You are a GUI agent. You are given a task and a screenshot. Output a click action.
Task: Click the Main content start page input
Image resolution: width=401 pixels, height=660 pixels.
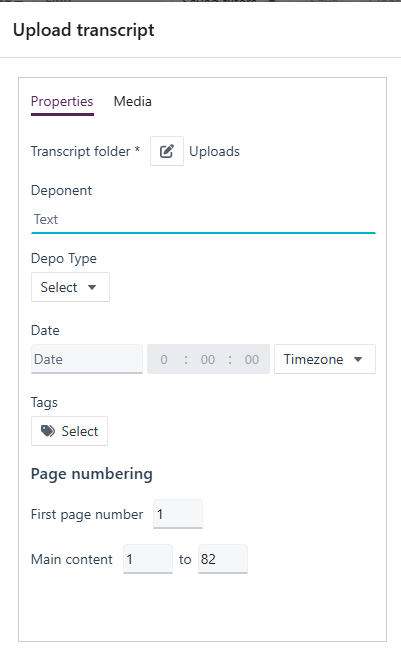pyautogui.click(x=148, y=559)
